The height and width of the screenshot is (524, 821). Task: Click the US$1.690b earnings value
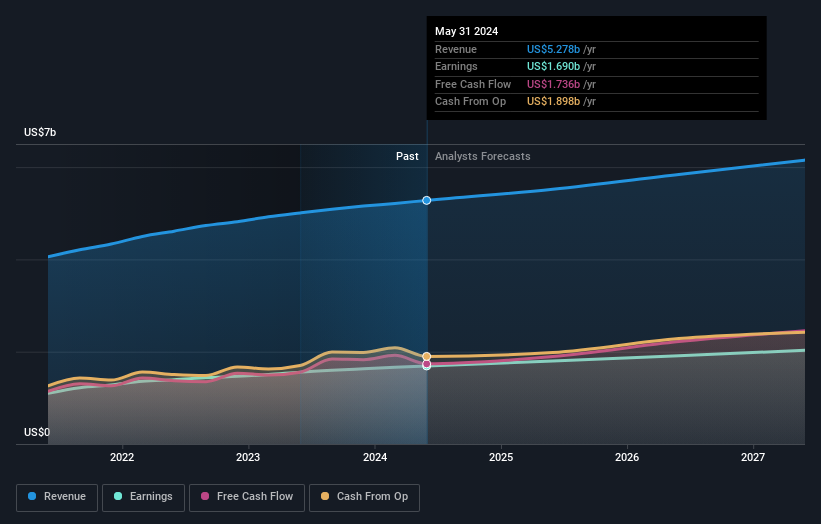[553, 66]
